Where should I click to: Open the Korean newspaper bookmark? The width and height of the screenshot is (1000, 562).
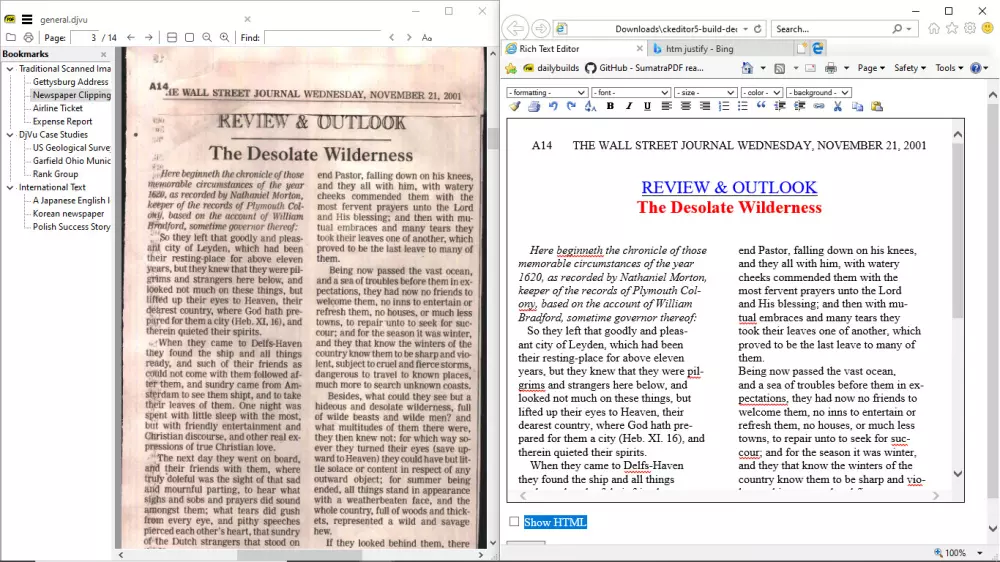tap(68, 214)
